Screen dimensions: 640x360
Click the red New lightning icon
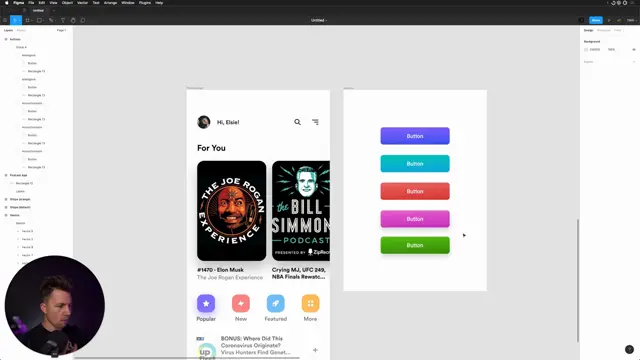241,303
